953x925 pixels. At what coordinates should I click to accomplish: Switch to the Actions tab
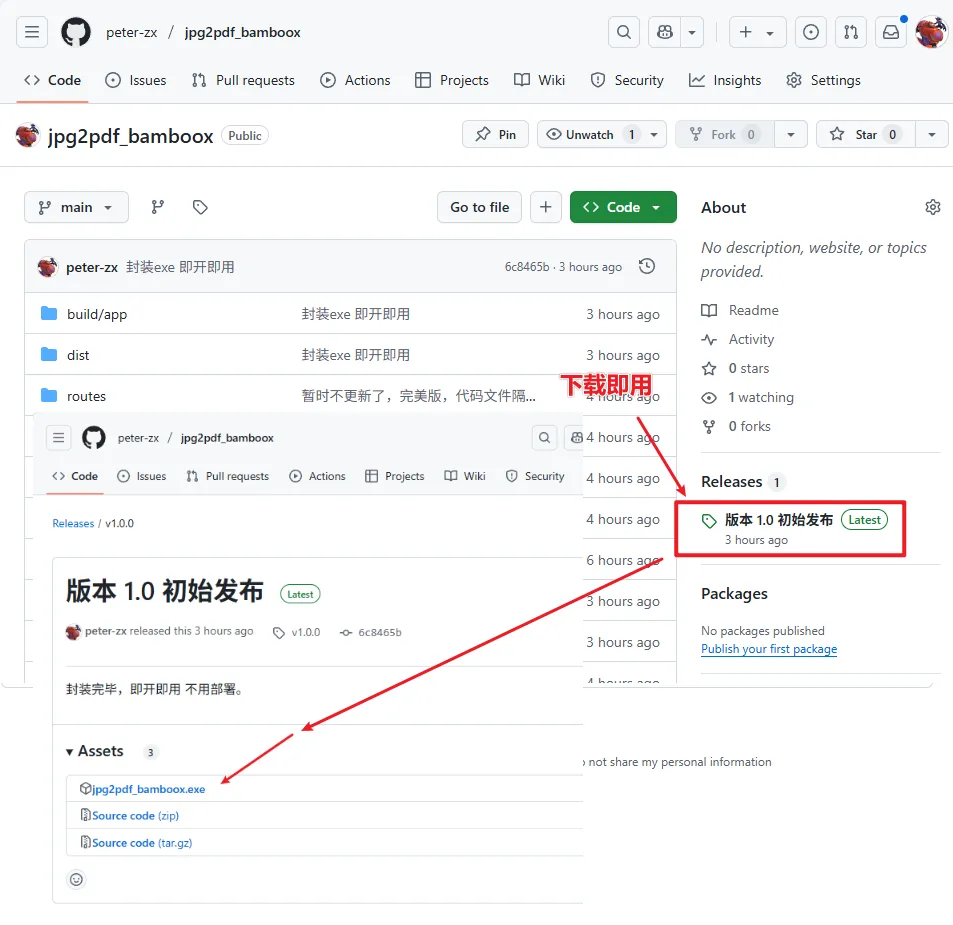tap(356, 80)
